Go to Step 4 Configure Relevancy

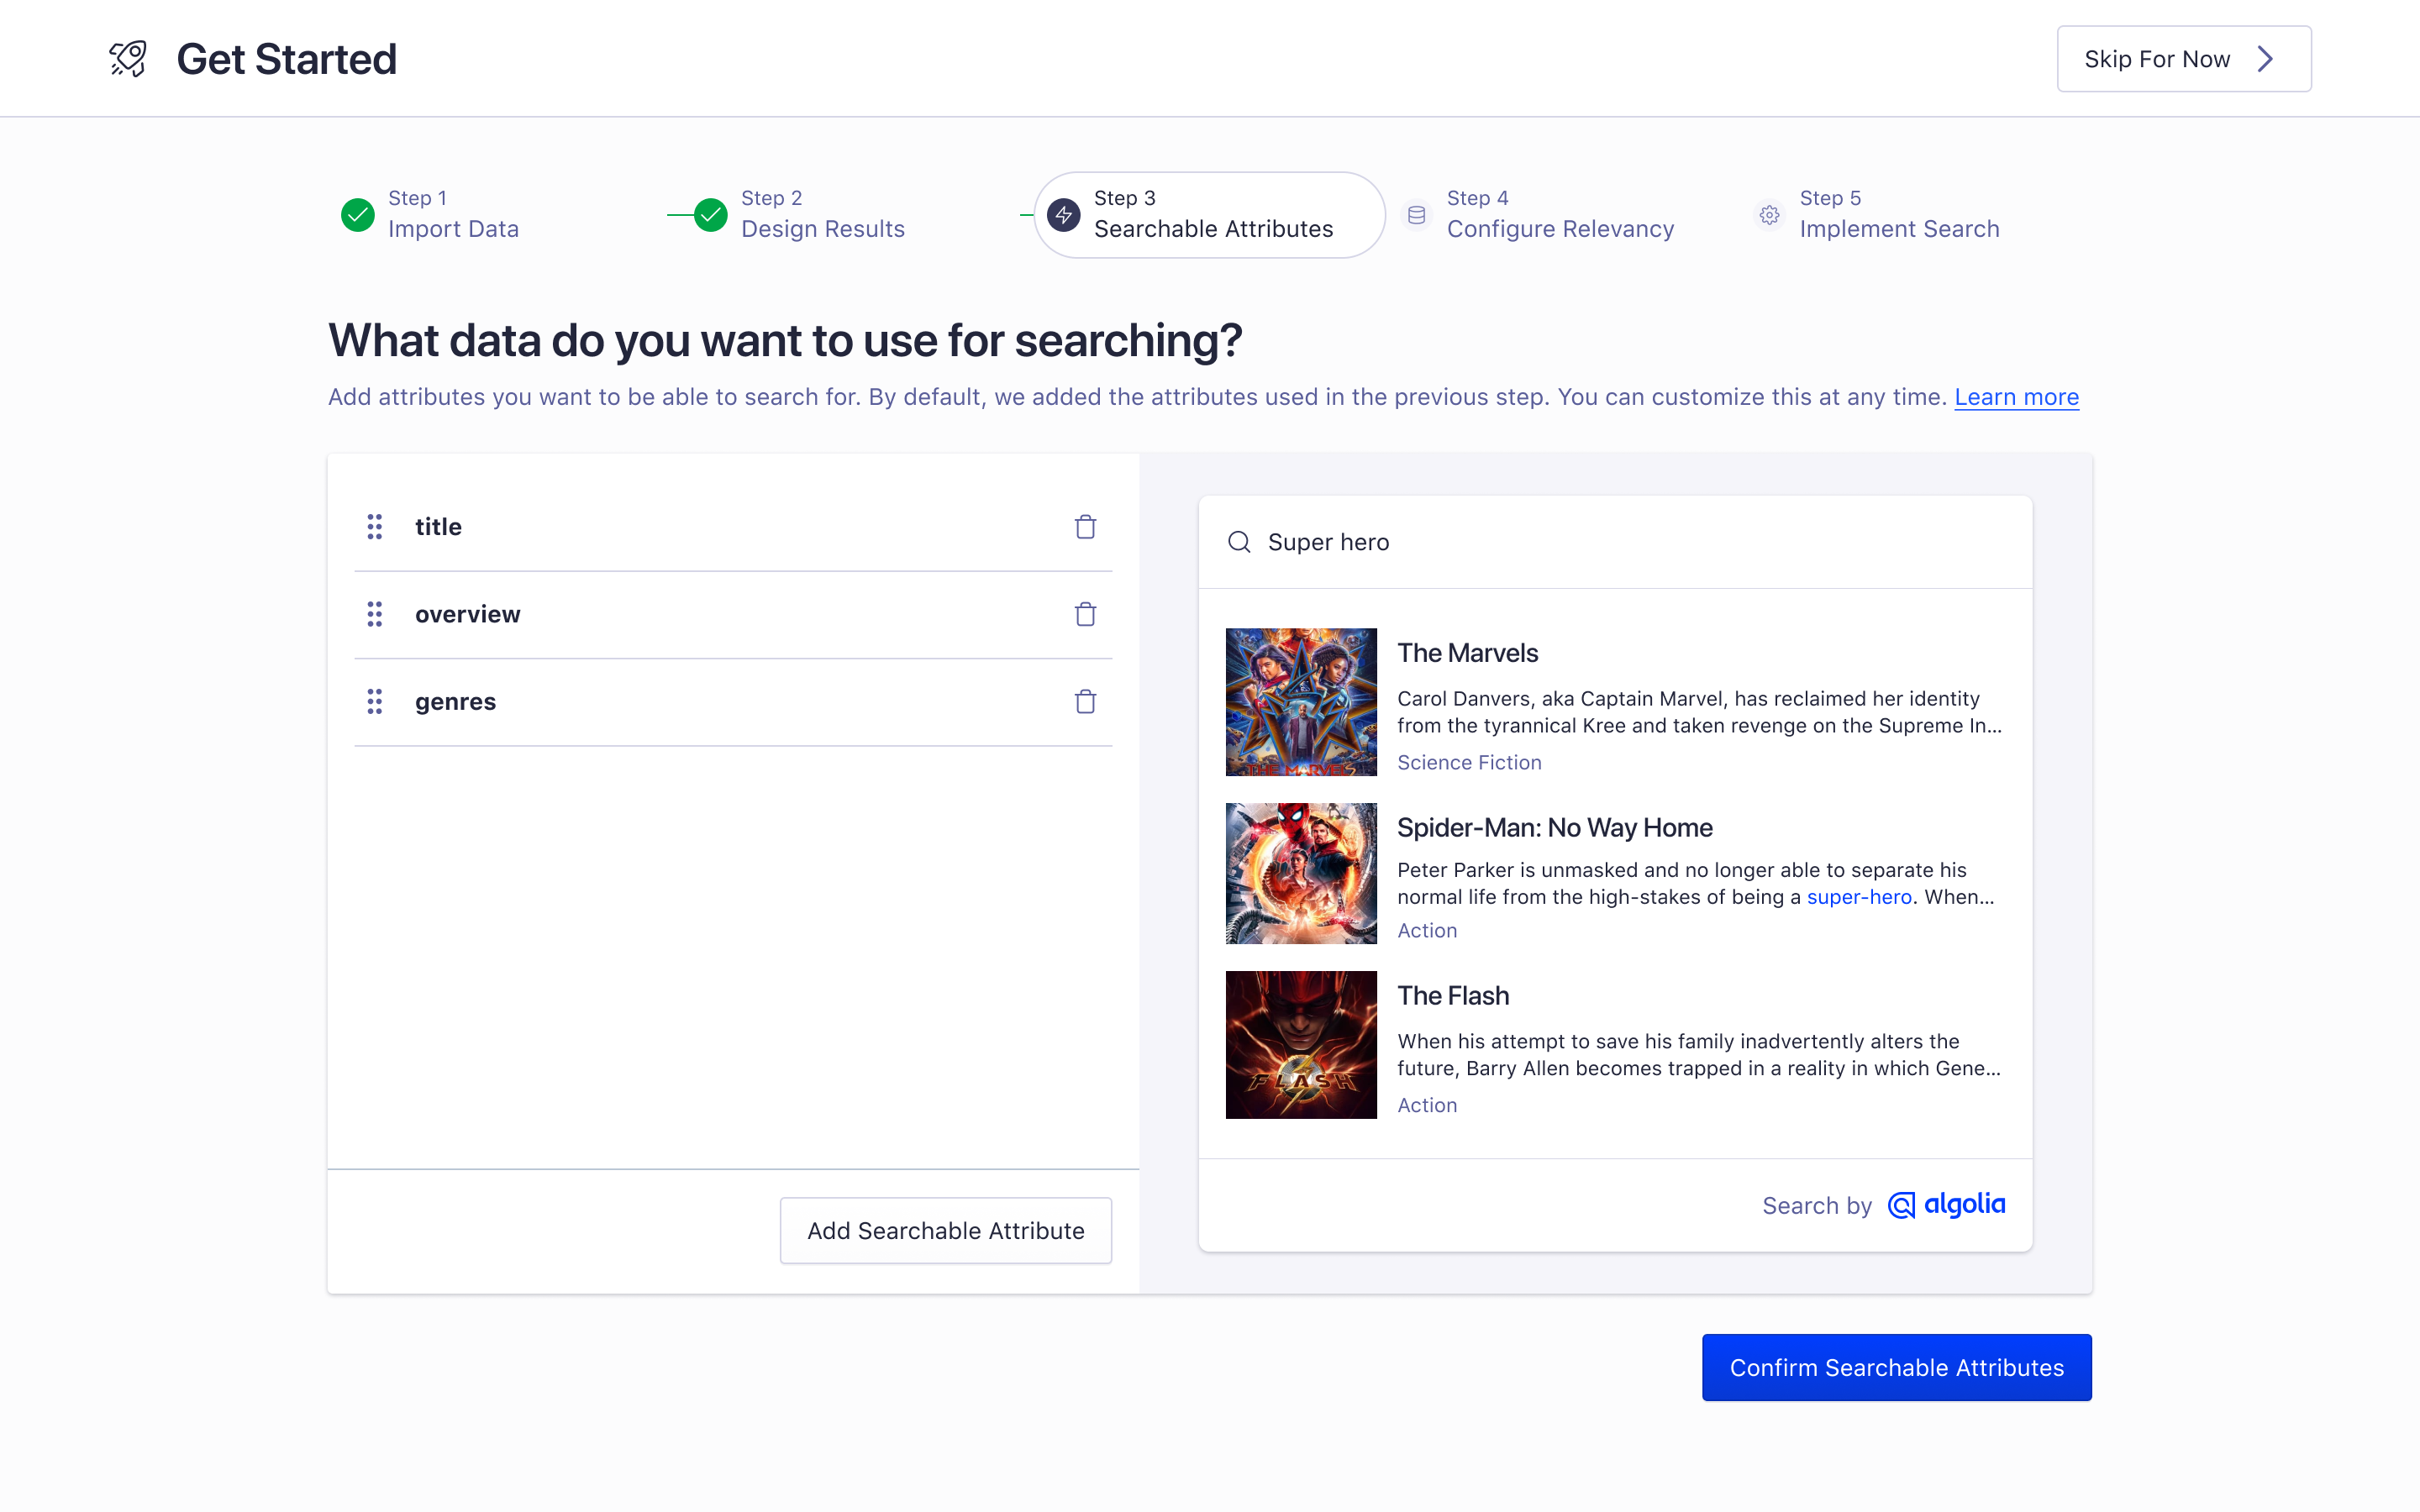[1538, 215]
